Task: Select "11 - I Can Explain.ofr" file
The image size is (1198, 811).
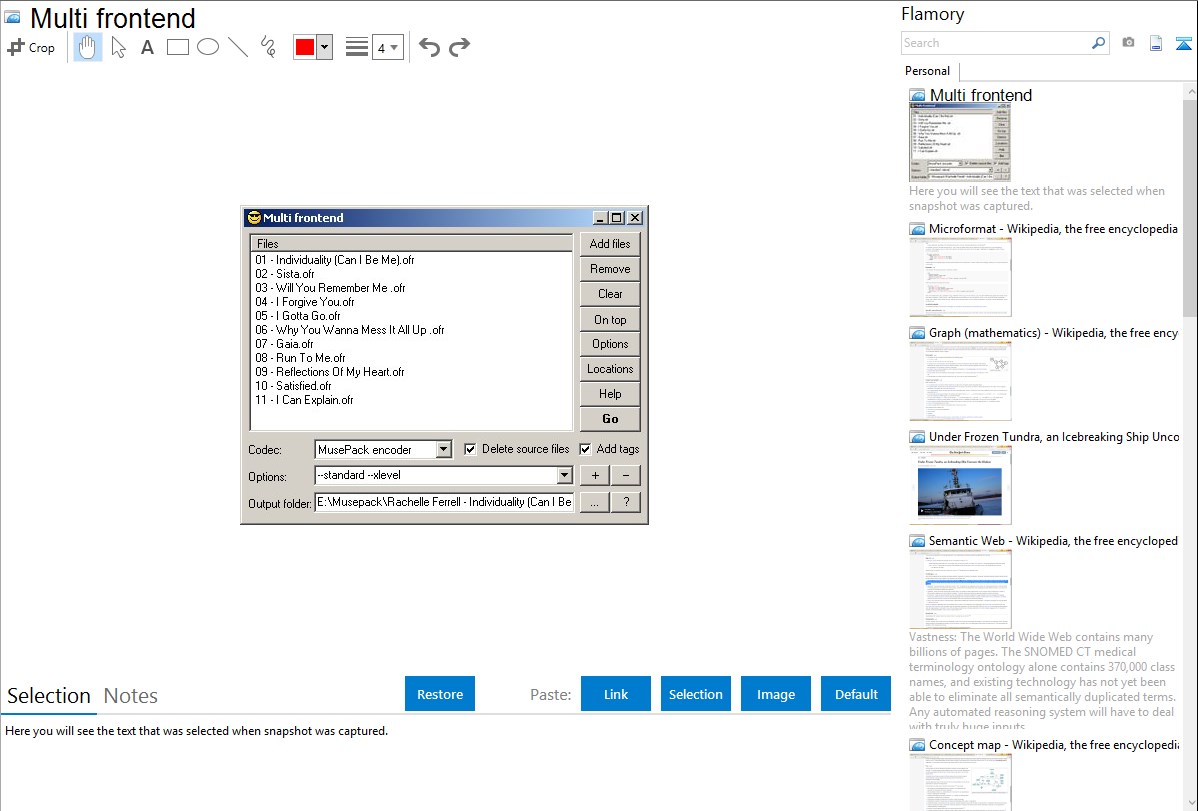Action: 304,400
